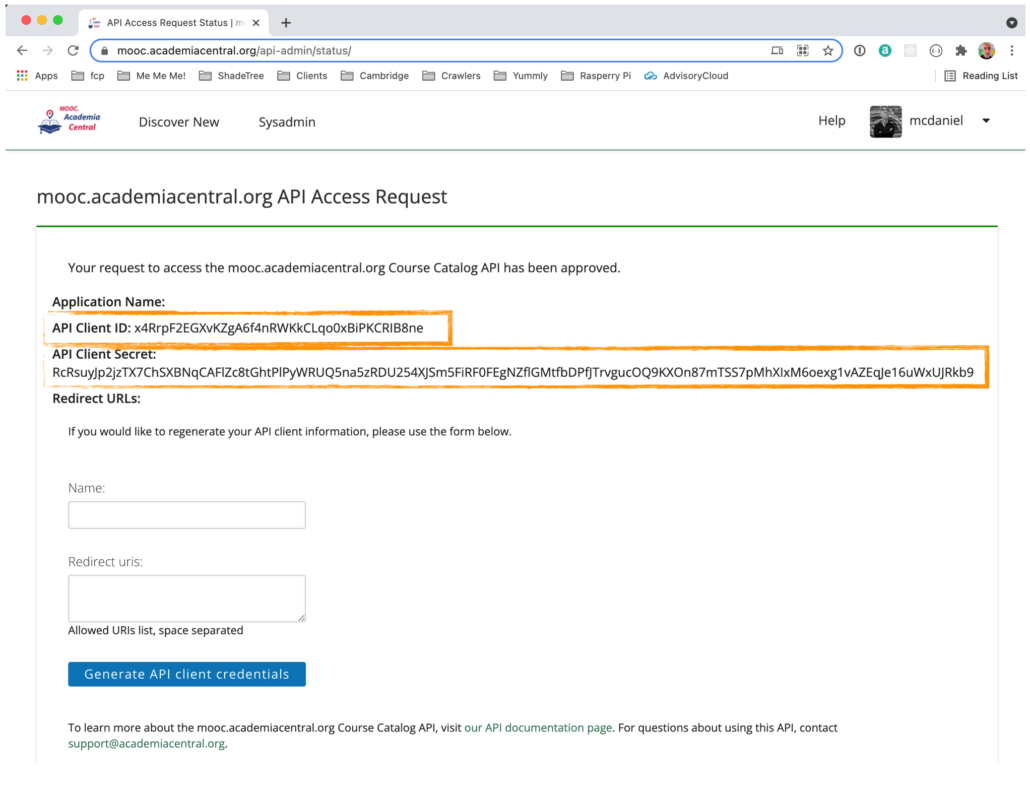Go back with the browser back arrow
Screen dimensions: 1030x788
(22, 51)
